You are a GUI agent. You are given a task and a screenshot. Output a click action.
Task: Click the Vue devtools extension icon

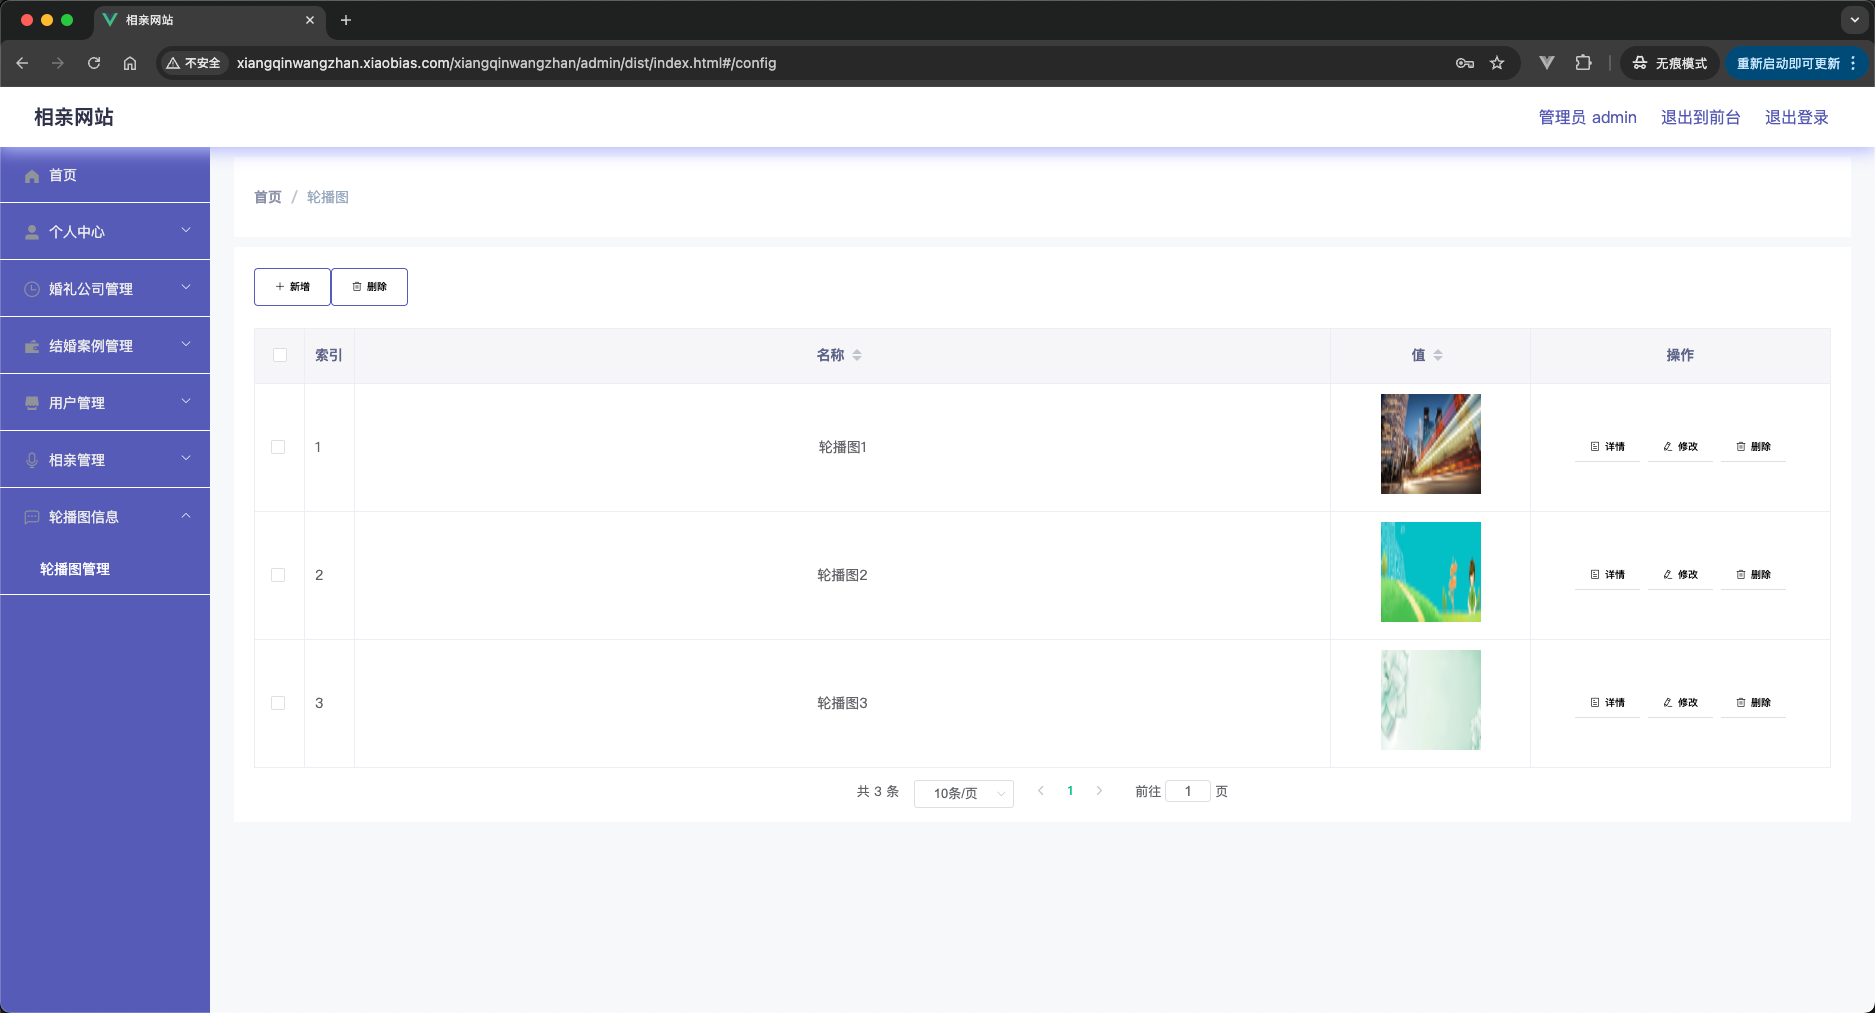[1547, 63]
